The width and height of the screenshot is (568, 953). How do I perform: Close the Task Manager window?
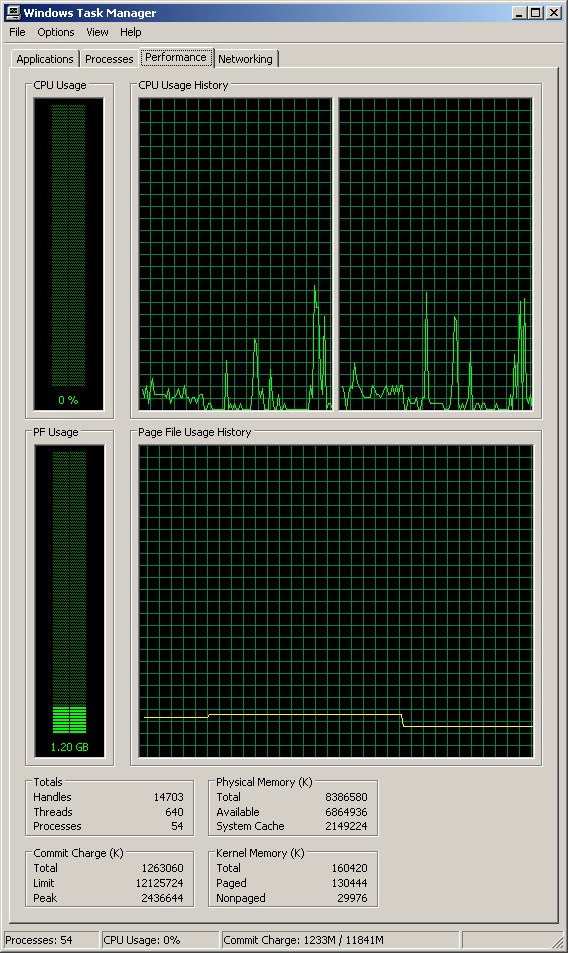553,13
